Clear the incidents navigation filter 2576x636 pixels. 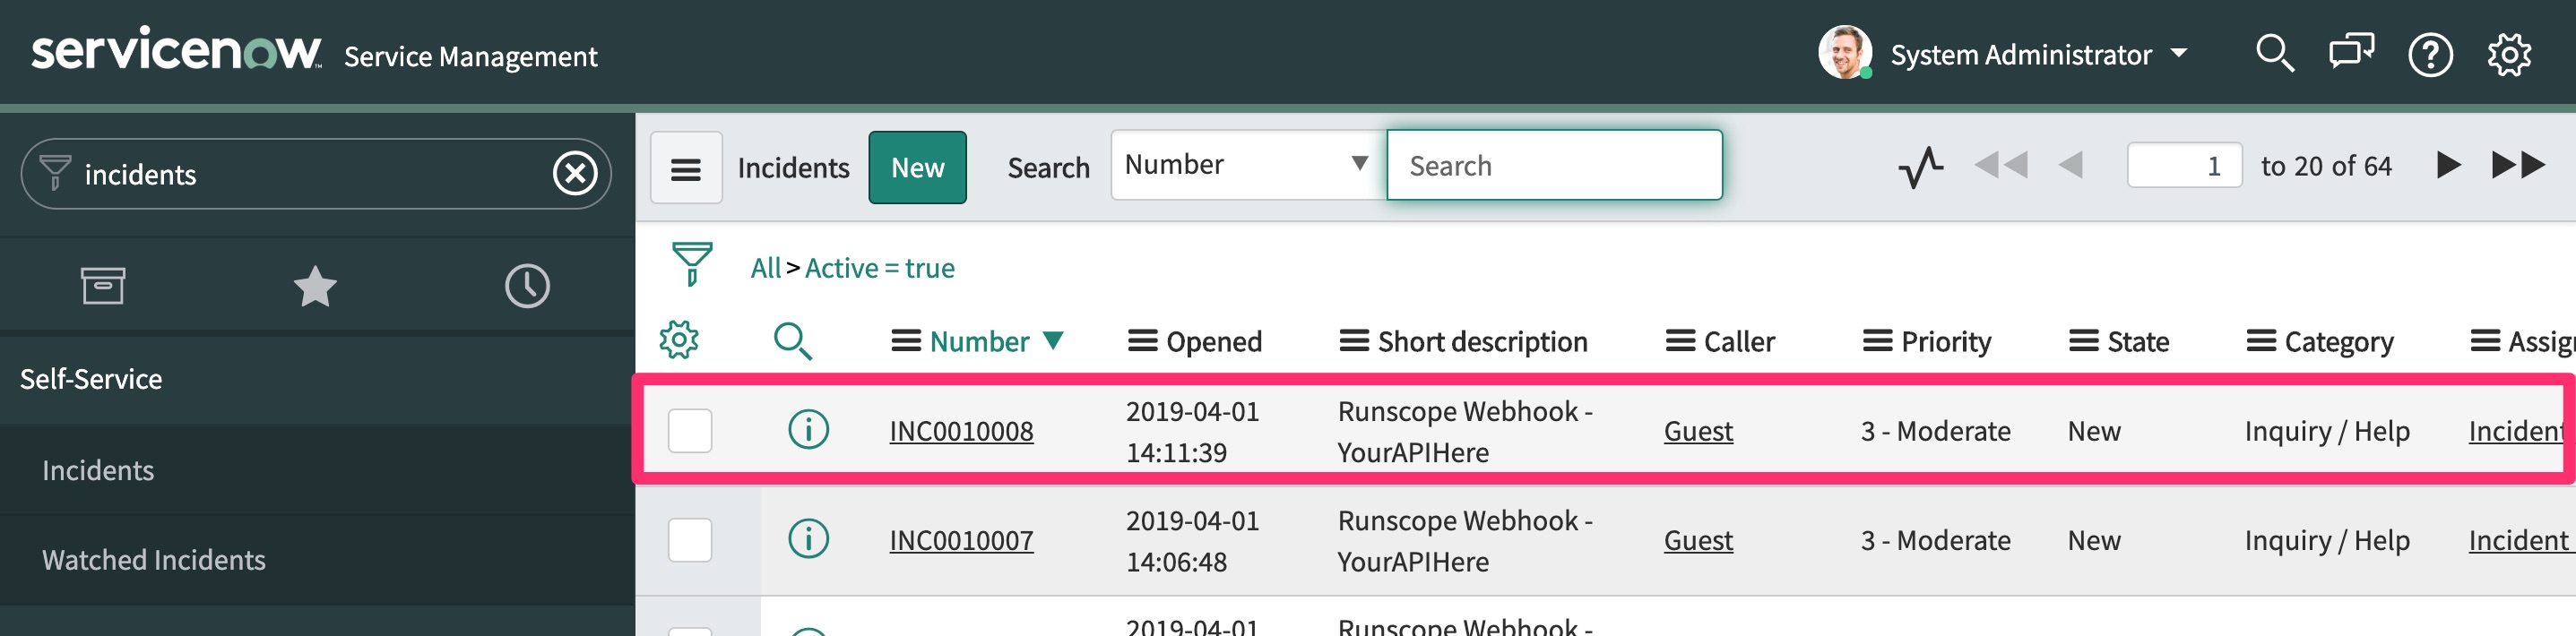(575, 174)
